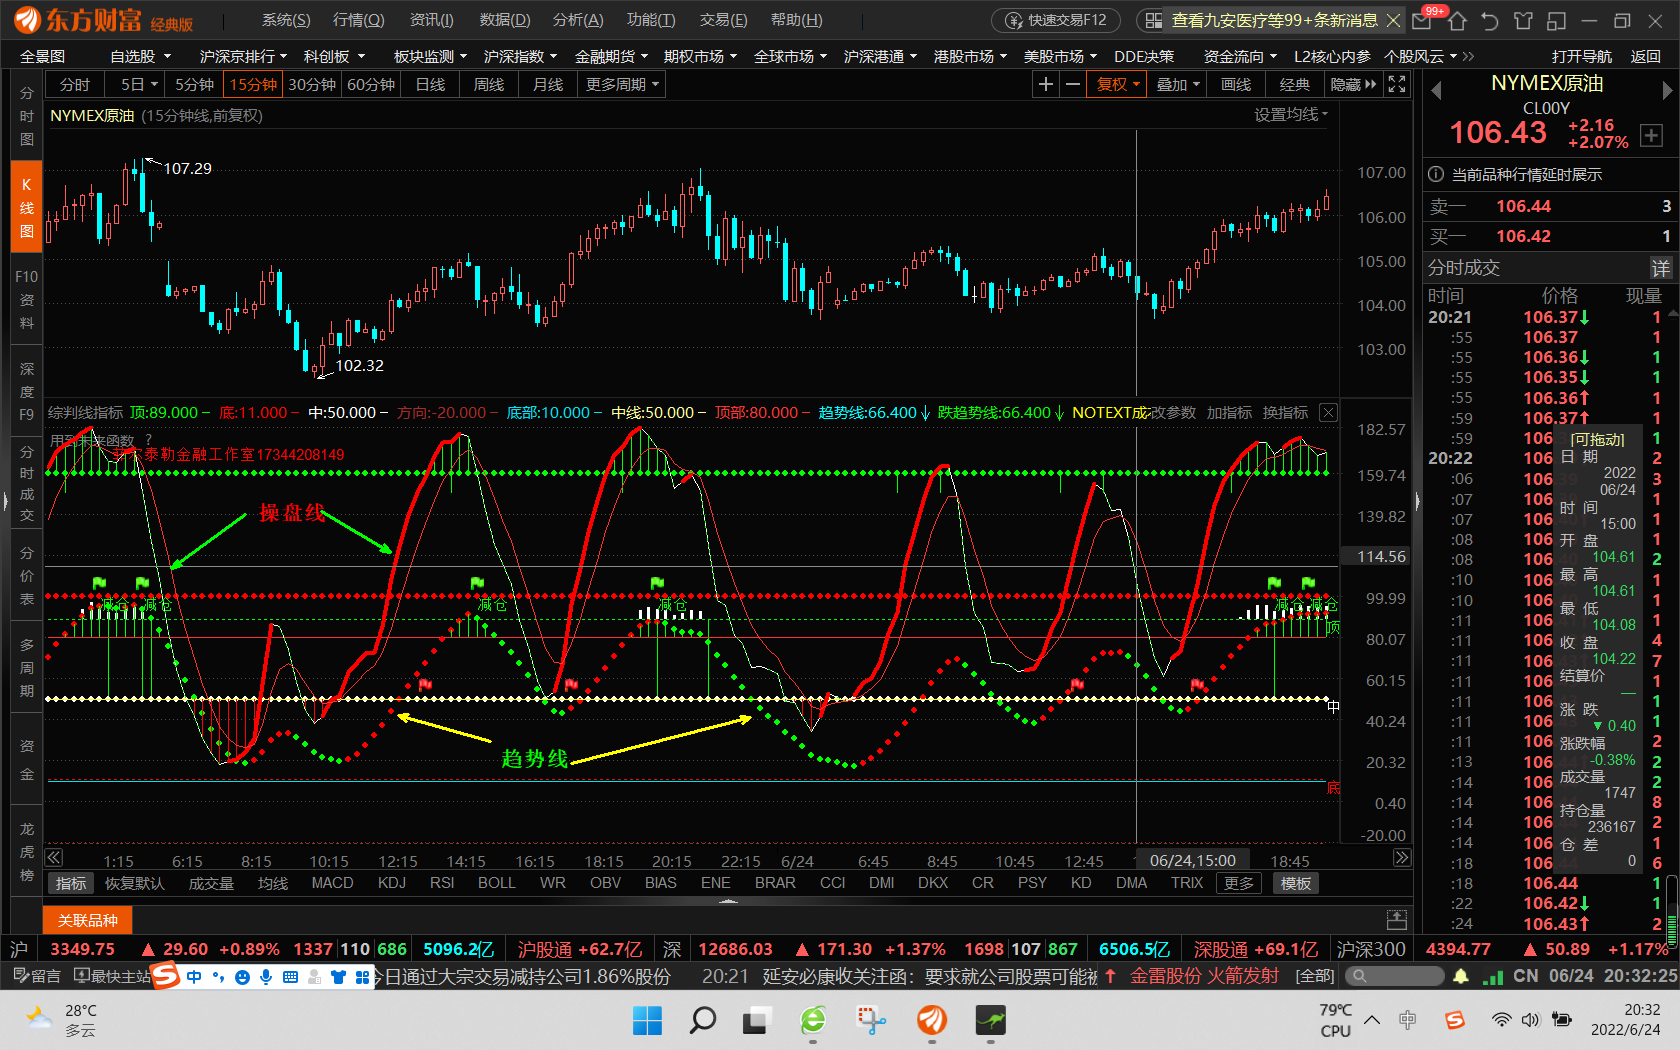This screenshot has width=1680, height=1050.
Task: Click the upload icon in 关联品种 bar
Action: click(1397, 919)
